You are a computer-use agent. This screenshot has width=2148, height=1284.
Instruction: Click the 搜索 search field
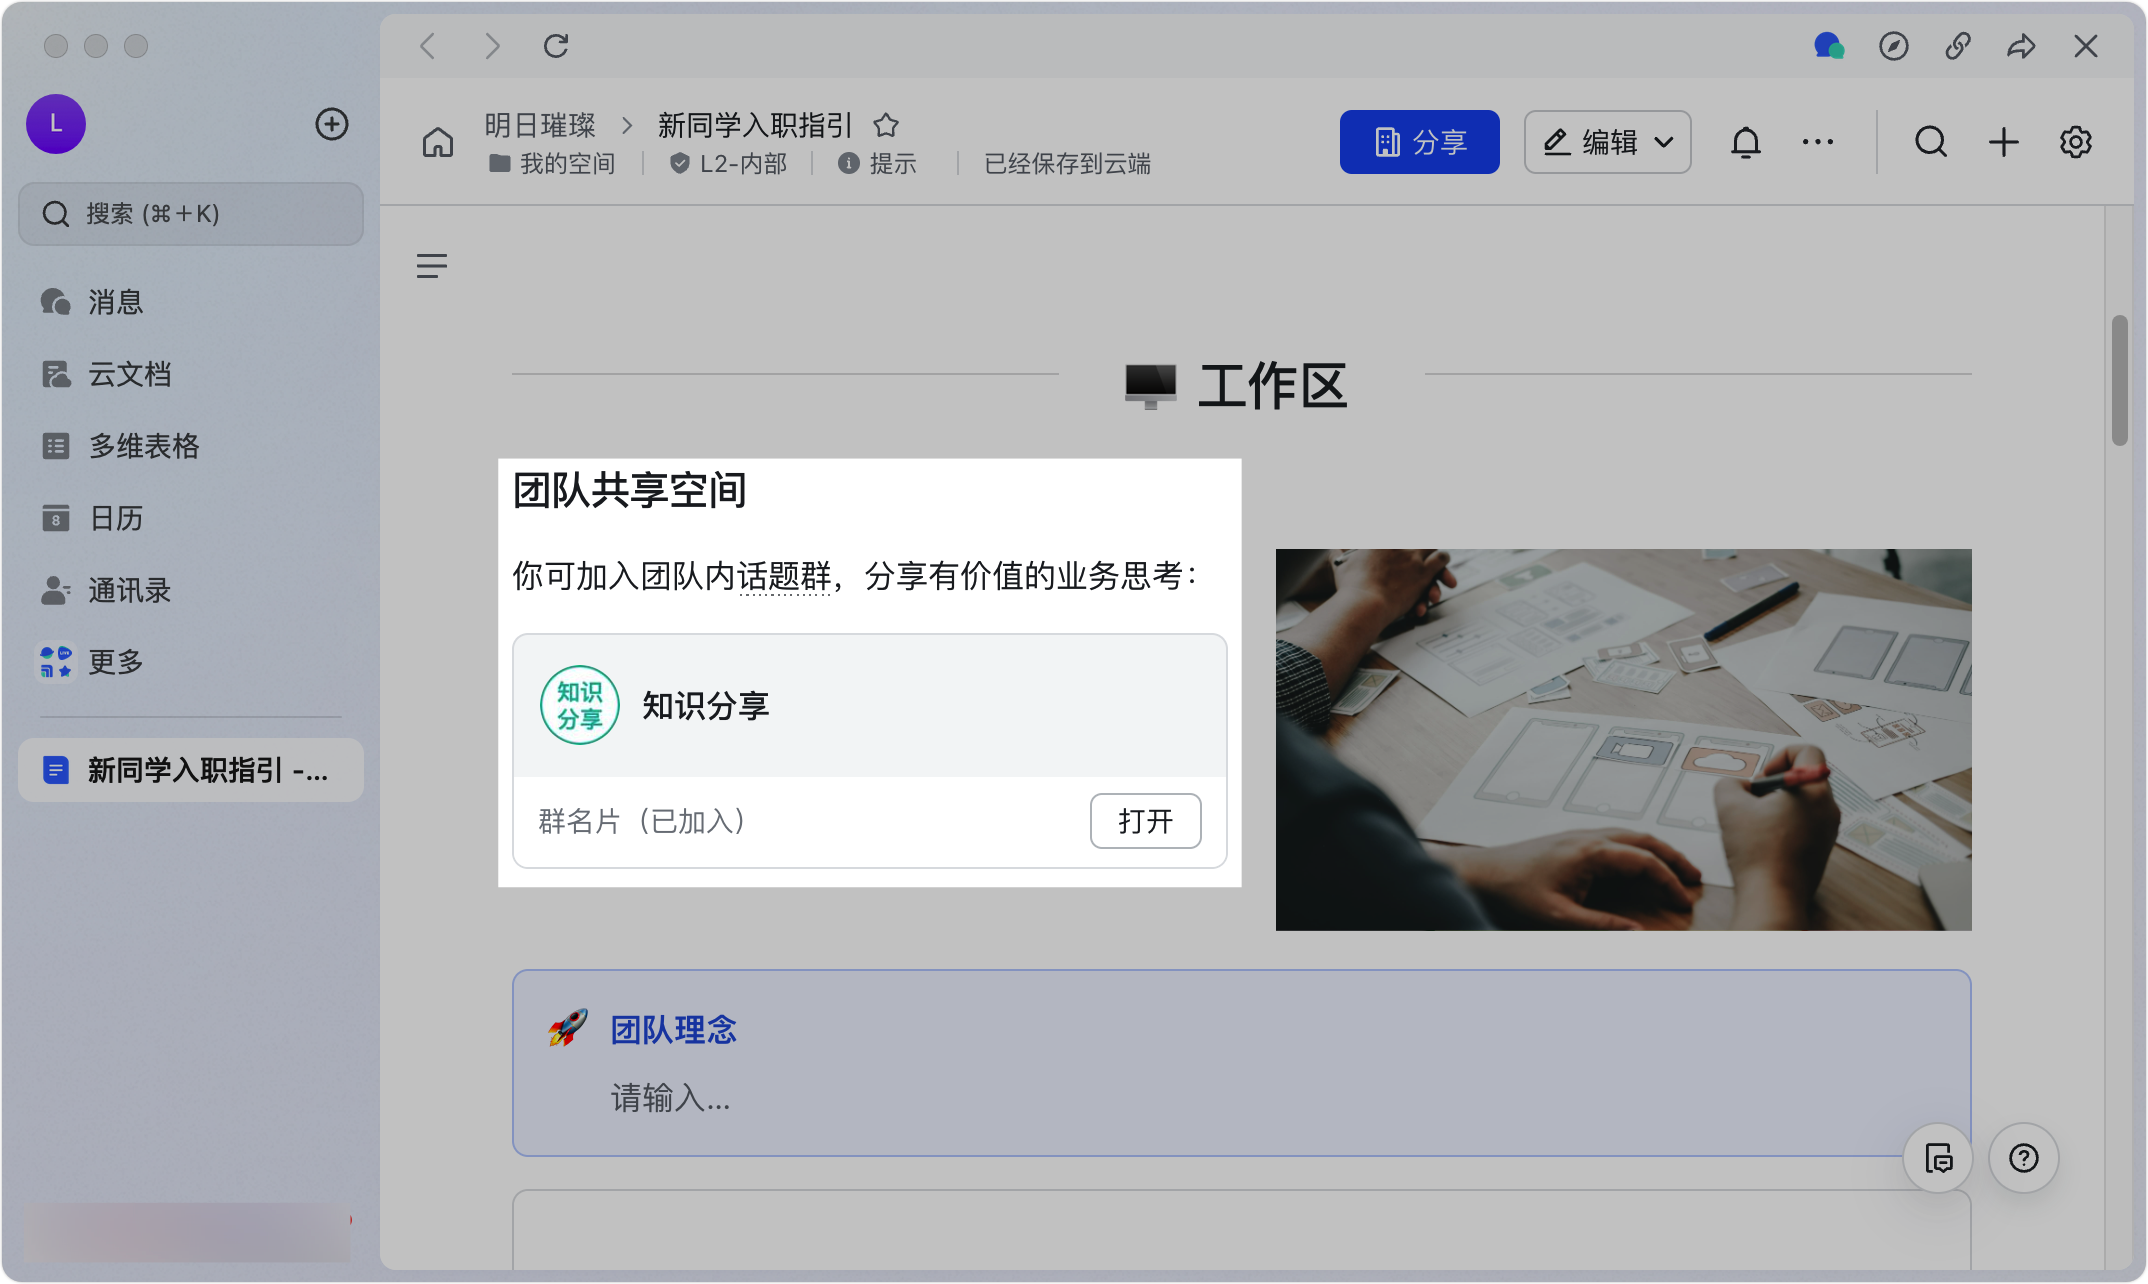pos(190,214)
